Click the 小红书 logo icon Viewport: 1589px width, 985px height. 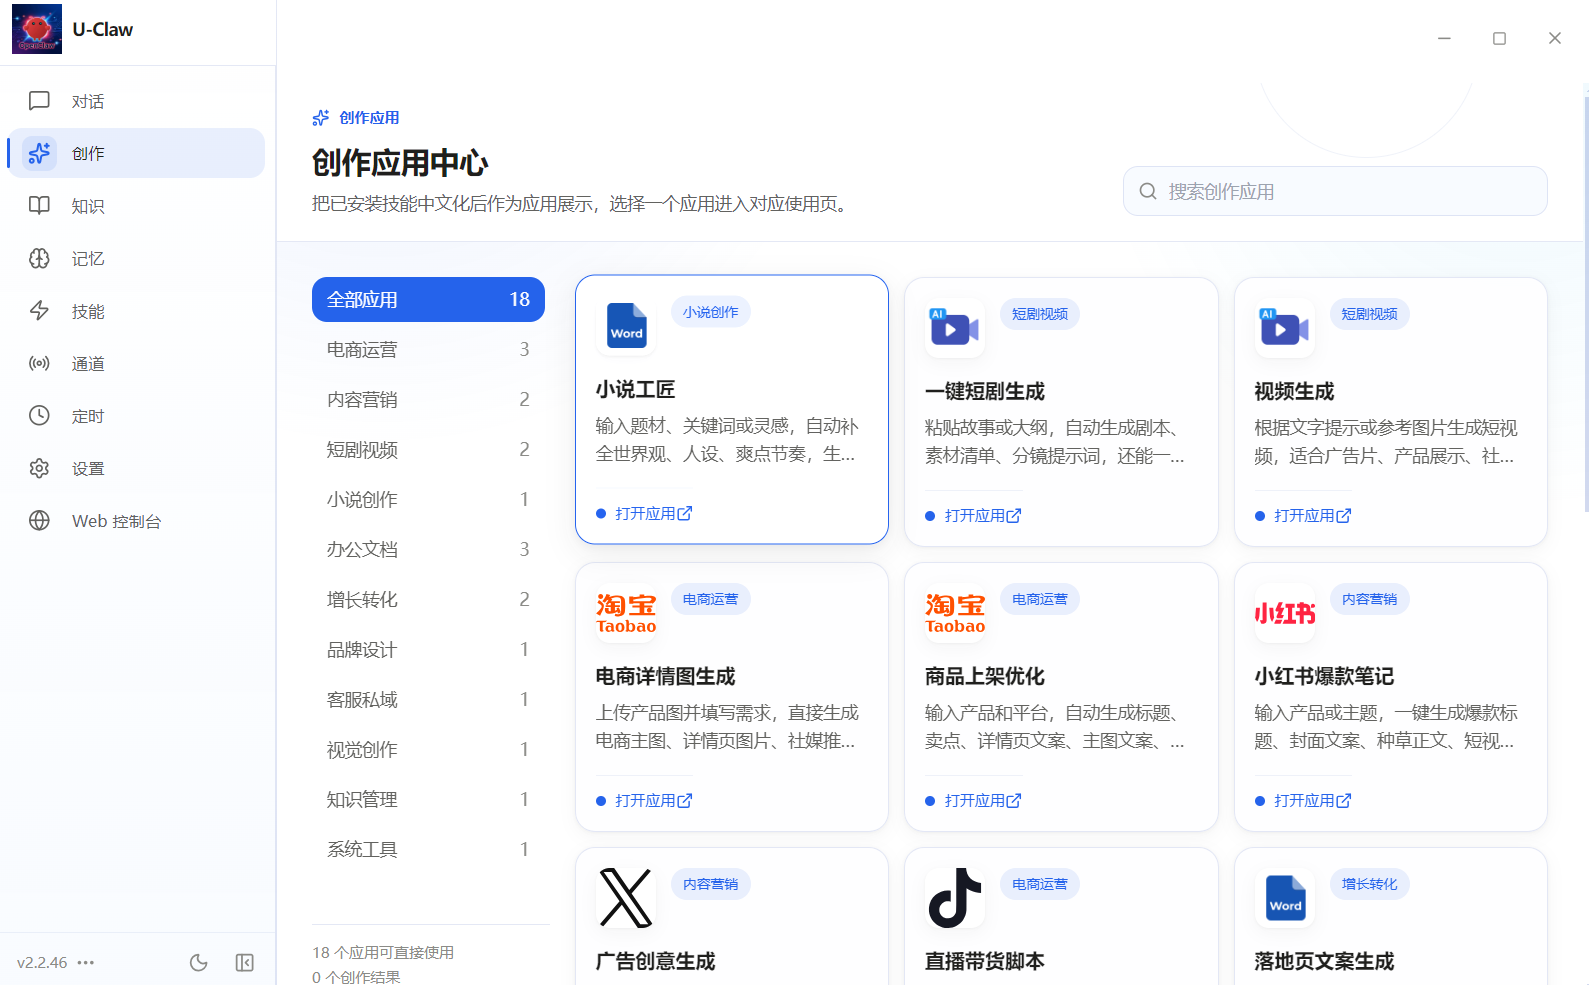1285,613
